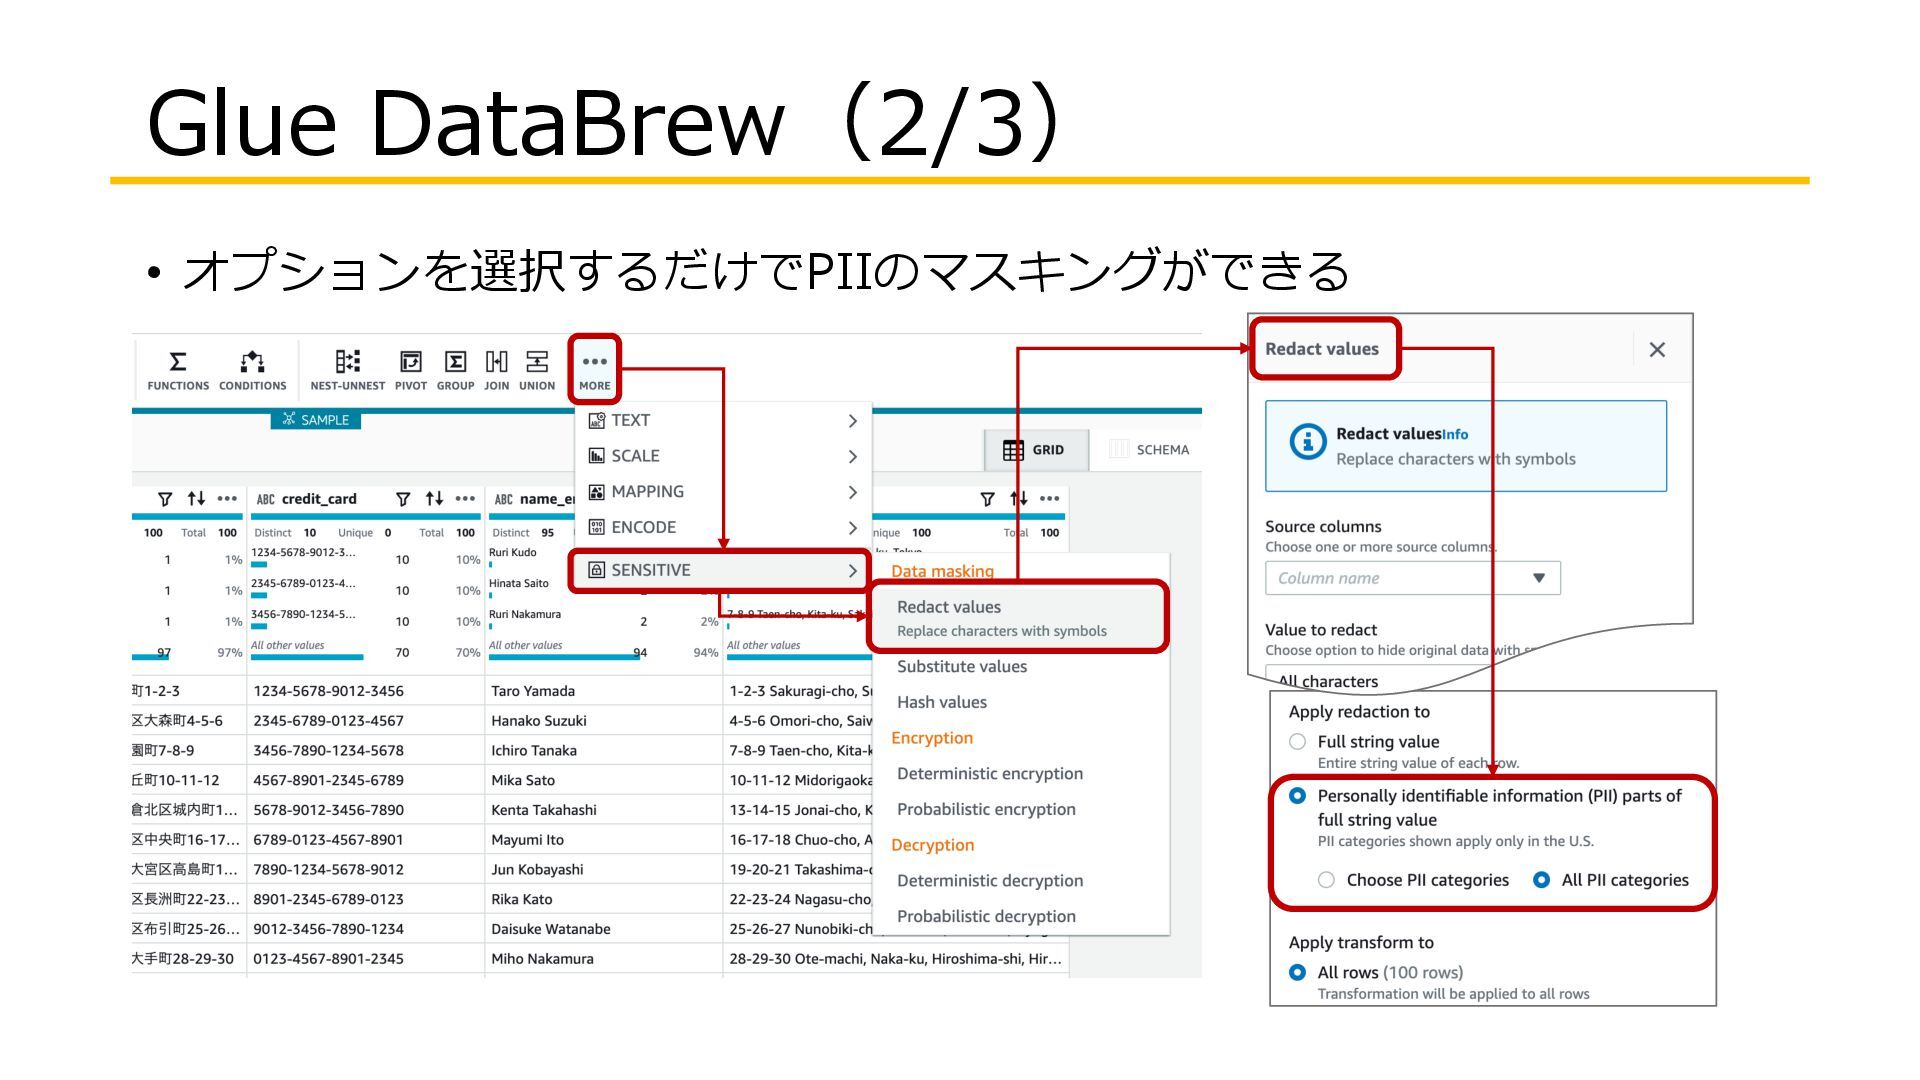Click cell 1234-5678-9012-3456
This screenshot has height=1080, width=1920.
tap(366, 691)
